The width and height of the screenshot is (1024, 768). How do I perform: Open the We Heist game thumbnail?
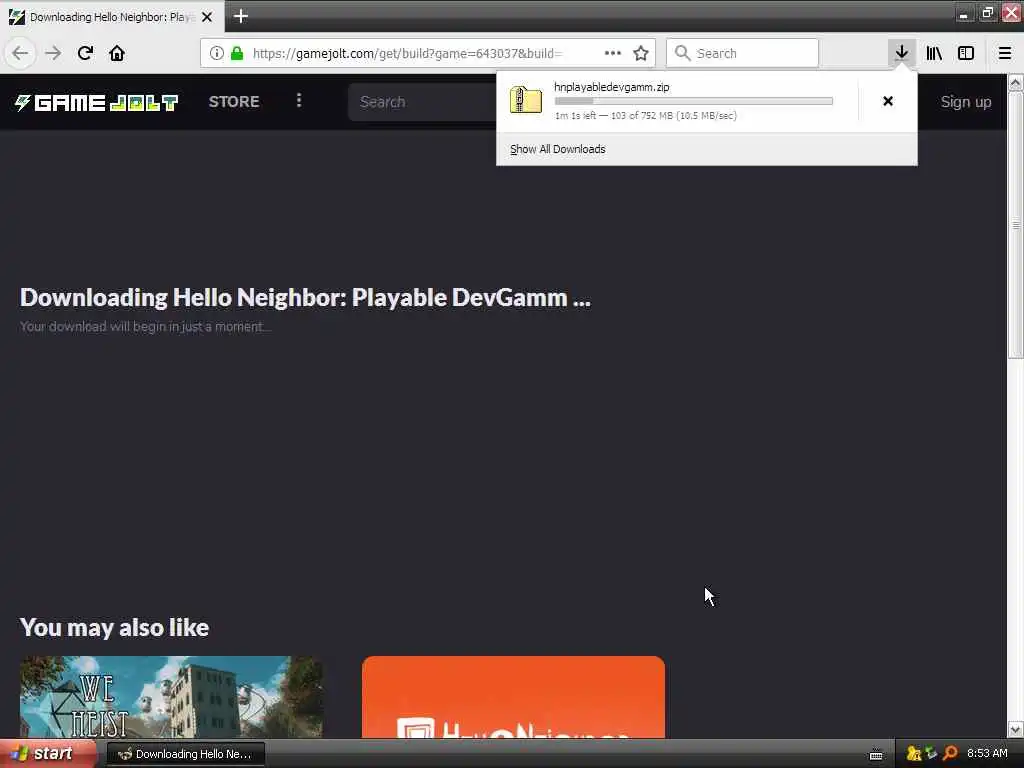pos(171,697)
